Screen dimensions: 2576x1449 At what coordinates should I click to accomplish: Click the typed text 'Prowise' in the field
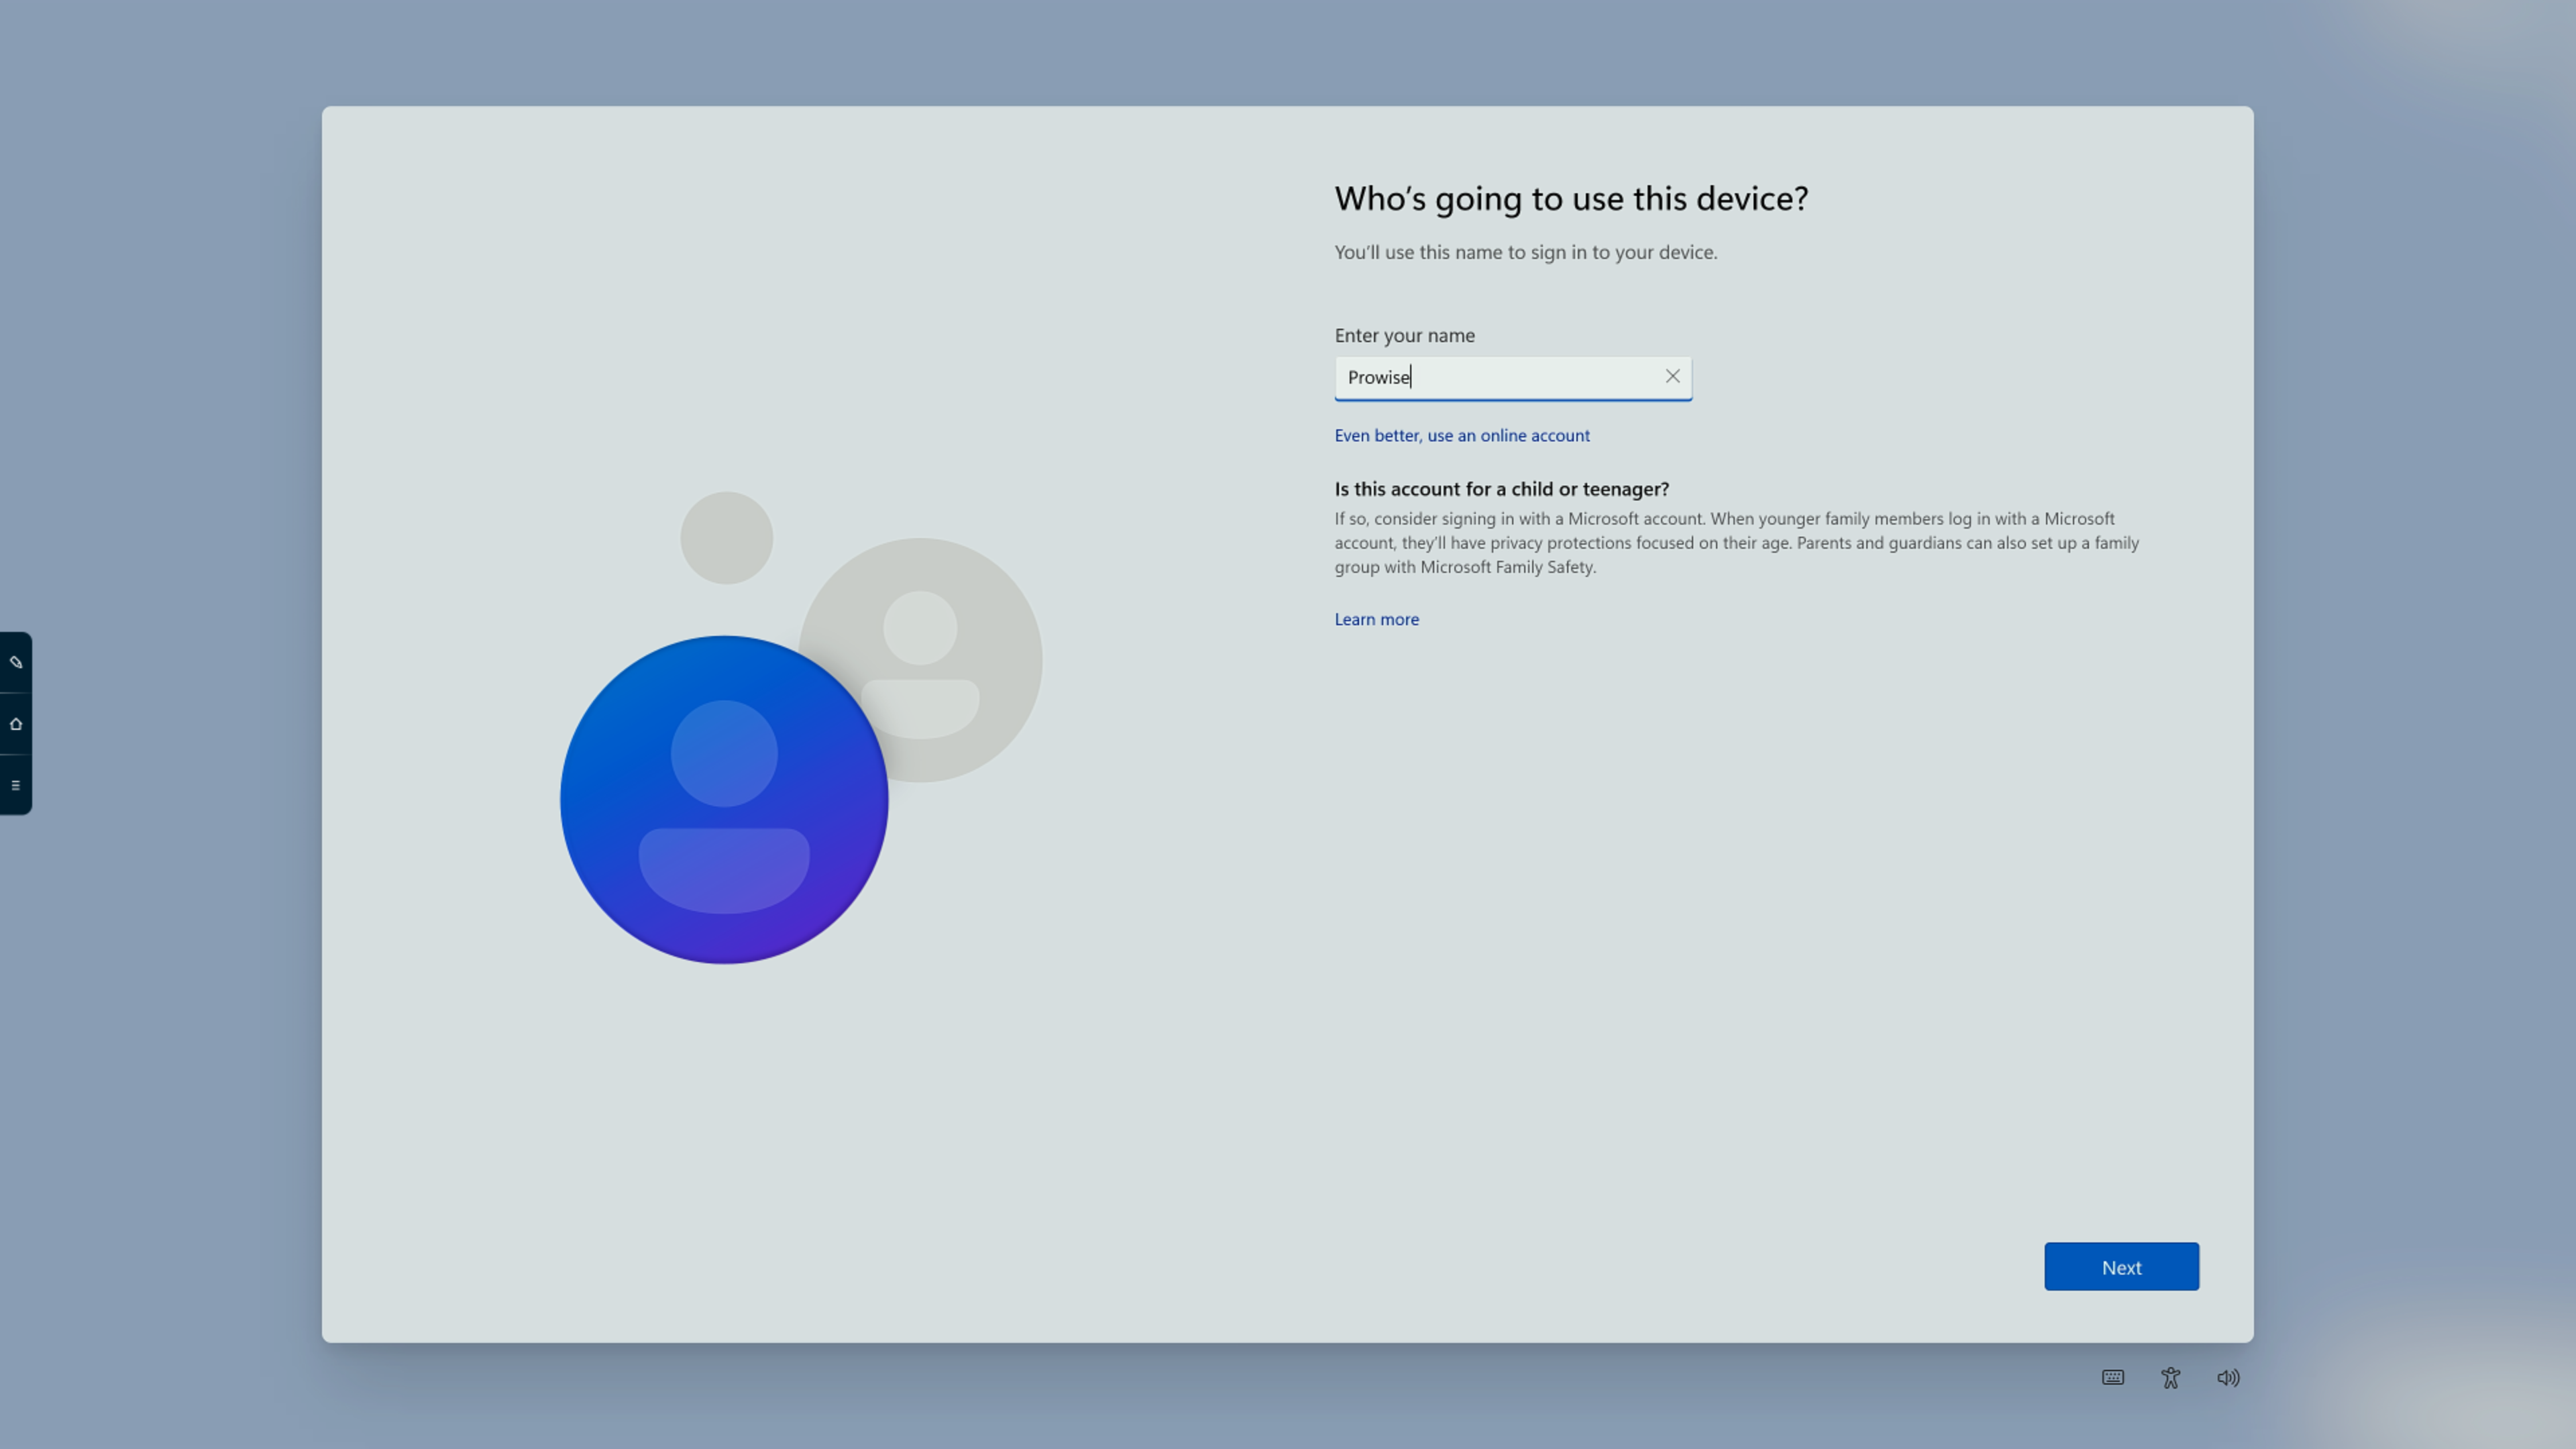1377,377
